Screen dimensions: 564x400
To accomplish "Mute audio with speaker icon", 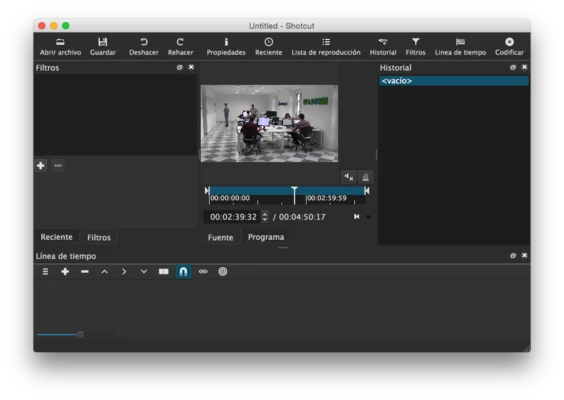I will click(349, 177).
